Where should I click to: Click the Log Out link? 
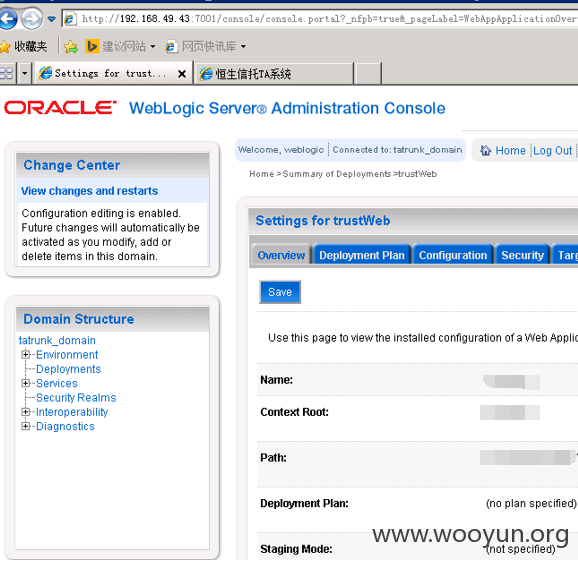click(x=552, y=150)
